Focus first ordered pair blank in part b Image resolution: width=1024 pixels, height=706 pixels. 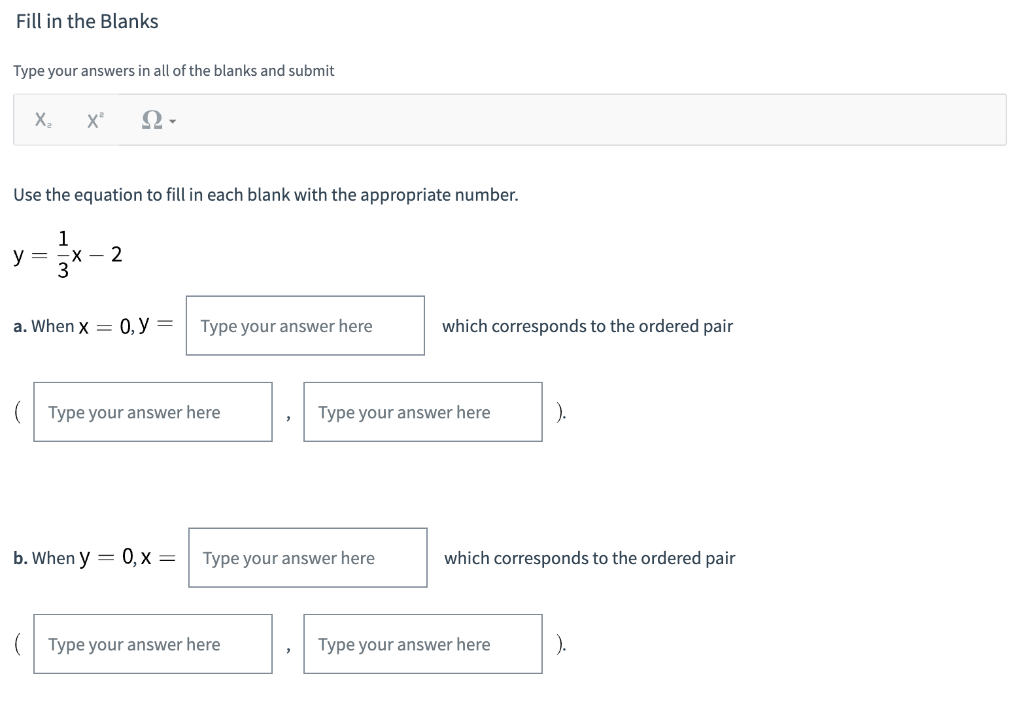[153, 644]
